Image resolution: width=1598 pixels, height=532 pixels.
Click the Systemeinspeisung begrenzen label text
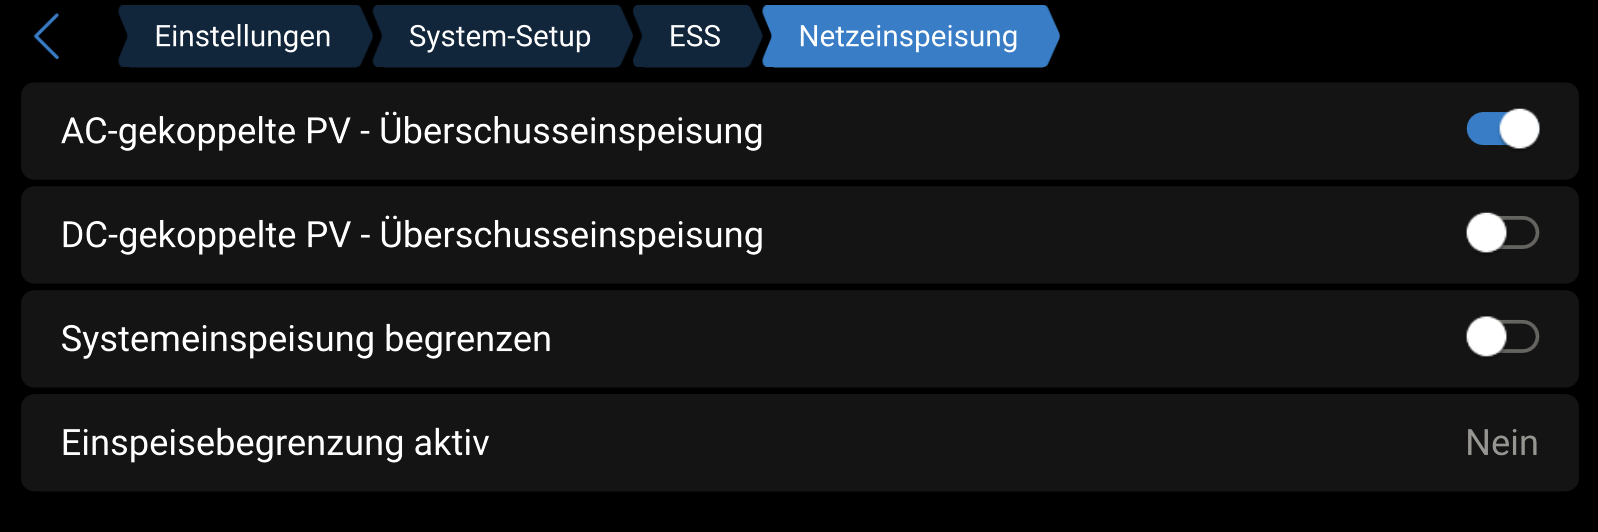coord(306,339)
